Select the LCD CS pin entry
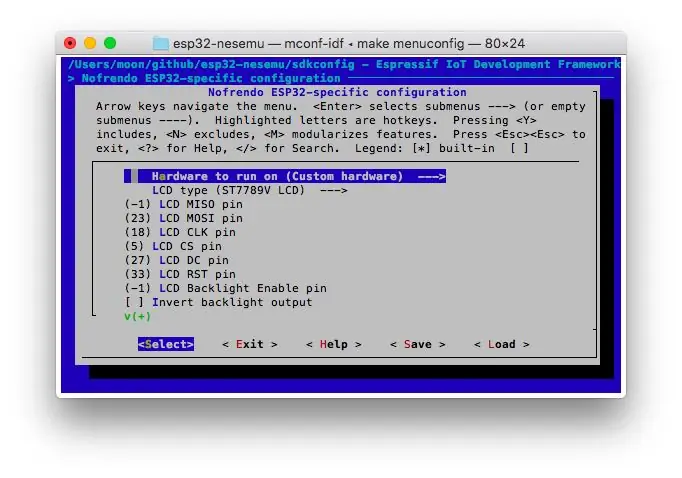This screenshot has height=478, width=682. tap(173, 246)
